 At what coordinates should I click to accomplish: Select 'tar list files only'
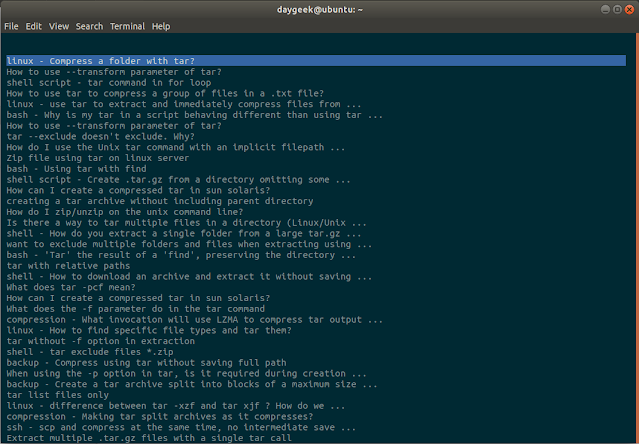[57, 395]
